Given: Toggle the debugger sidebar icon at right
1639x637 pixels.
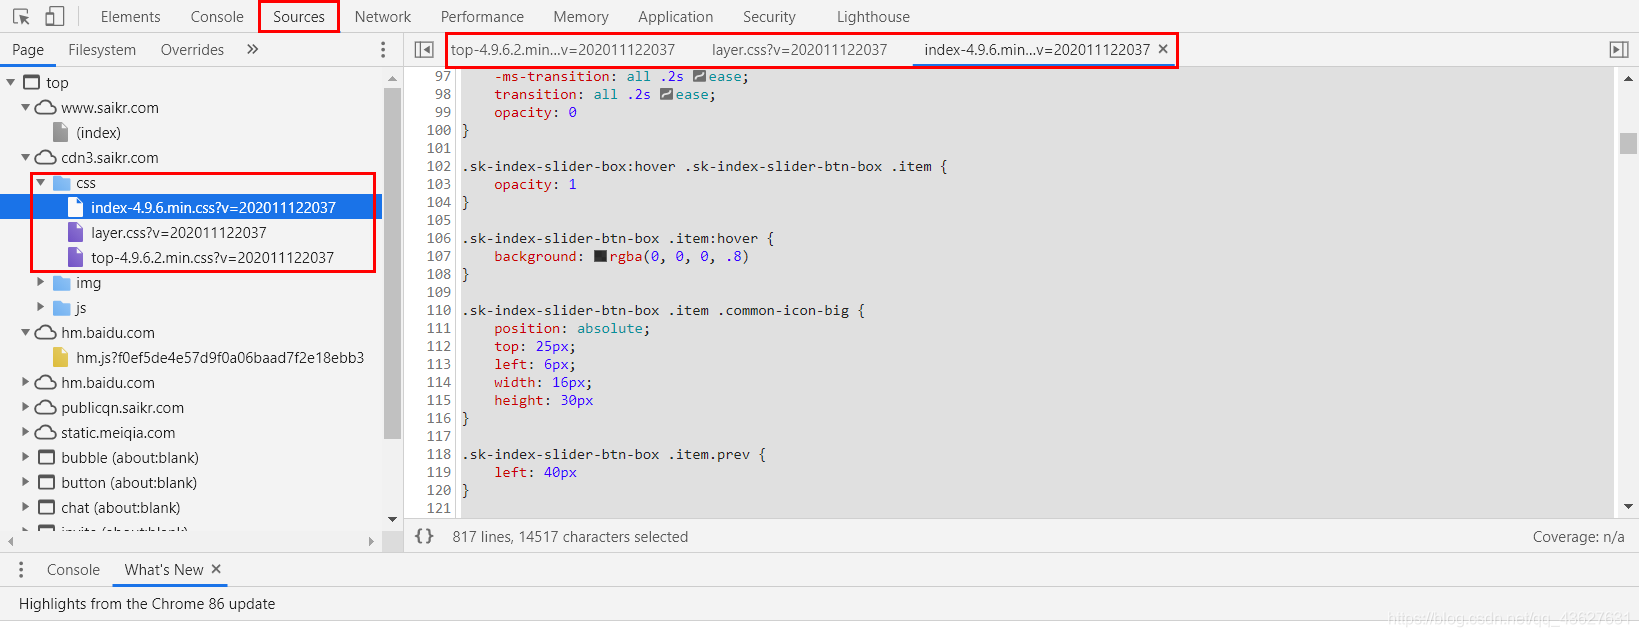Looking at the screenshot, I should pos(1619,50).
